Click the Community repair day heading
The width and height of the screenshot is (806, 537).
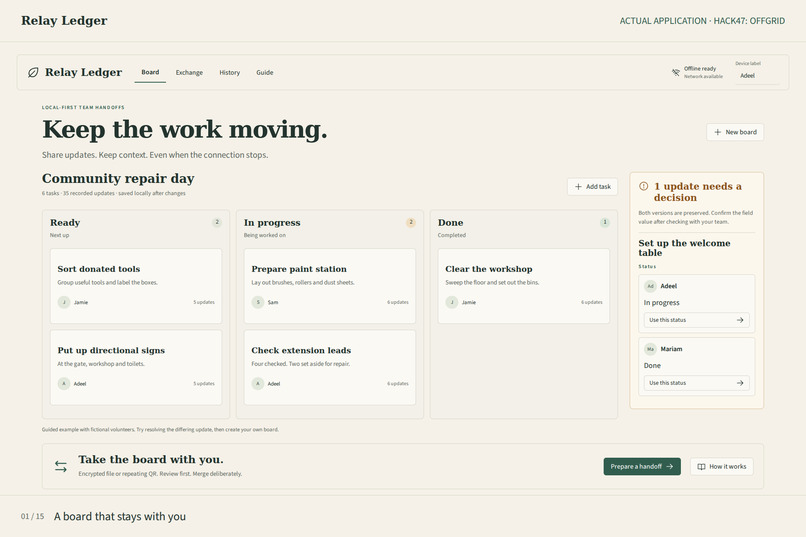pos(118,178)
